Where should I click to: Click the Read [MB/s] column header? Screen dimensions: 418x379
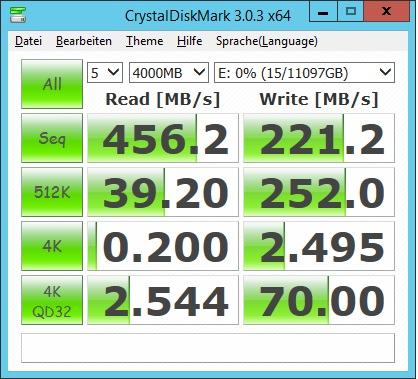pos(163,99)
